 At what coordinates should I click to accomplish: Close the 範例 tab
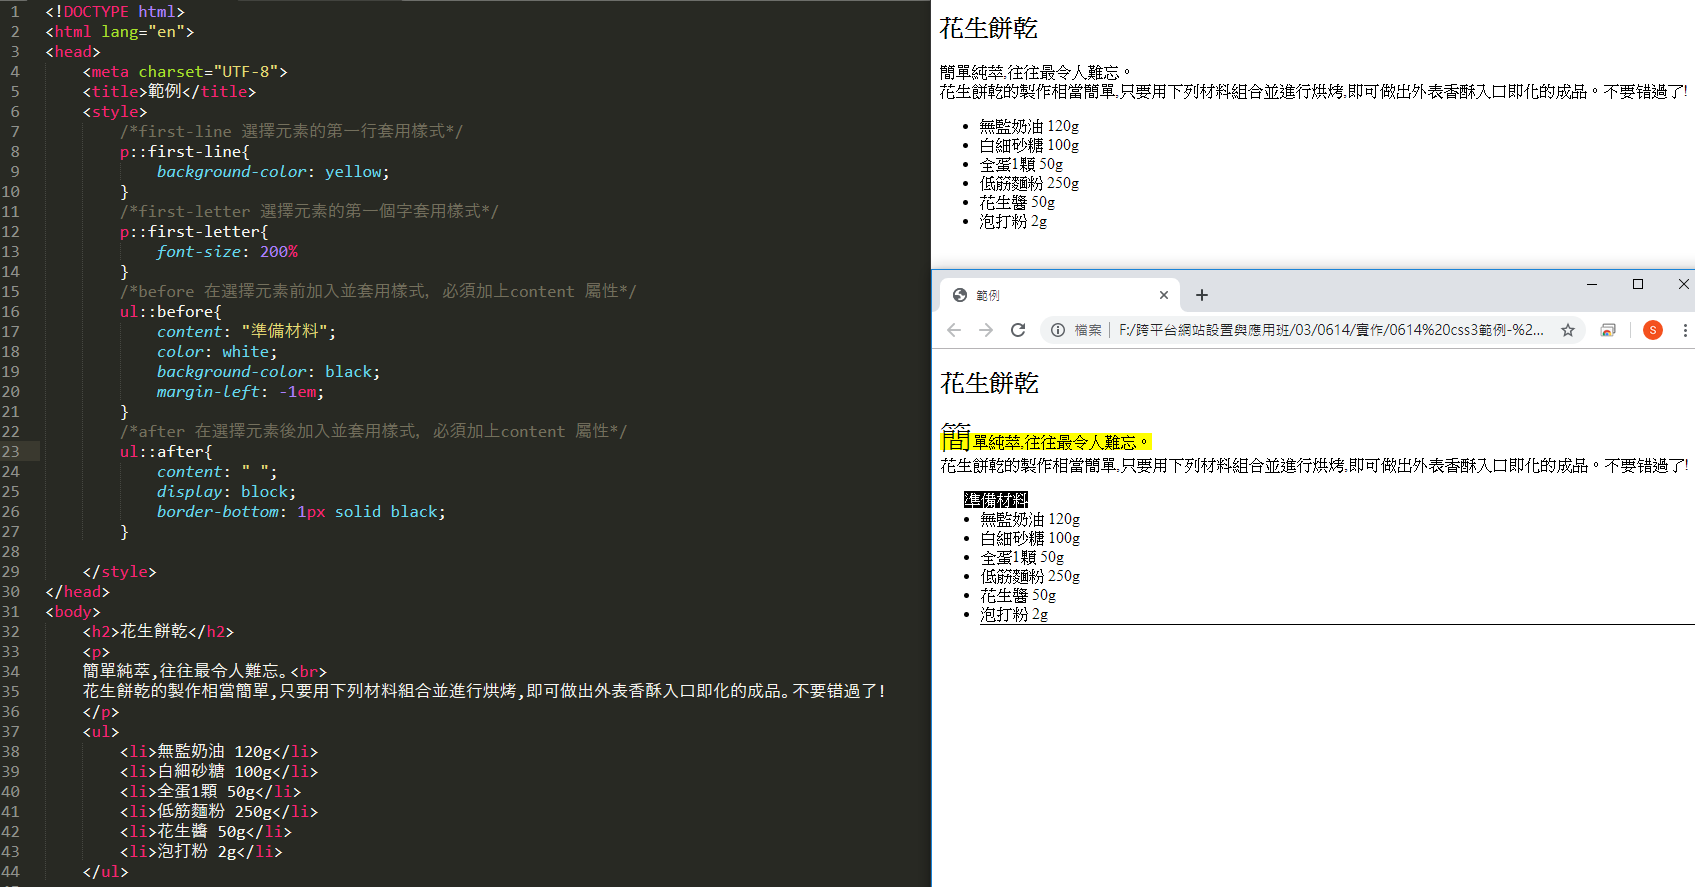point(1164,295)
